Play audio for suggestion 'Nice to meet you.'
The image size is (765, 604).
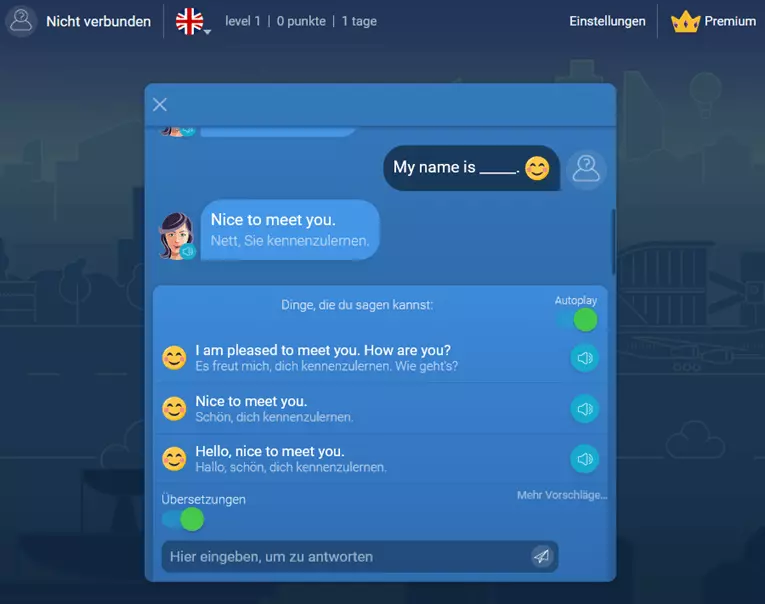pyautogui.click(x=584, y=409)
